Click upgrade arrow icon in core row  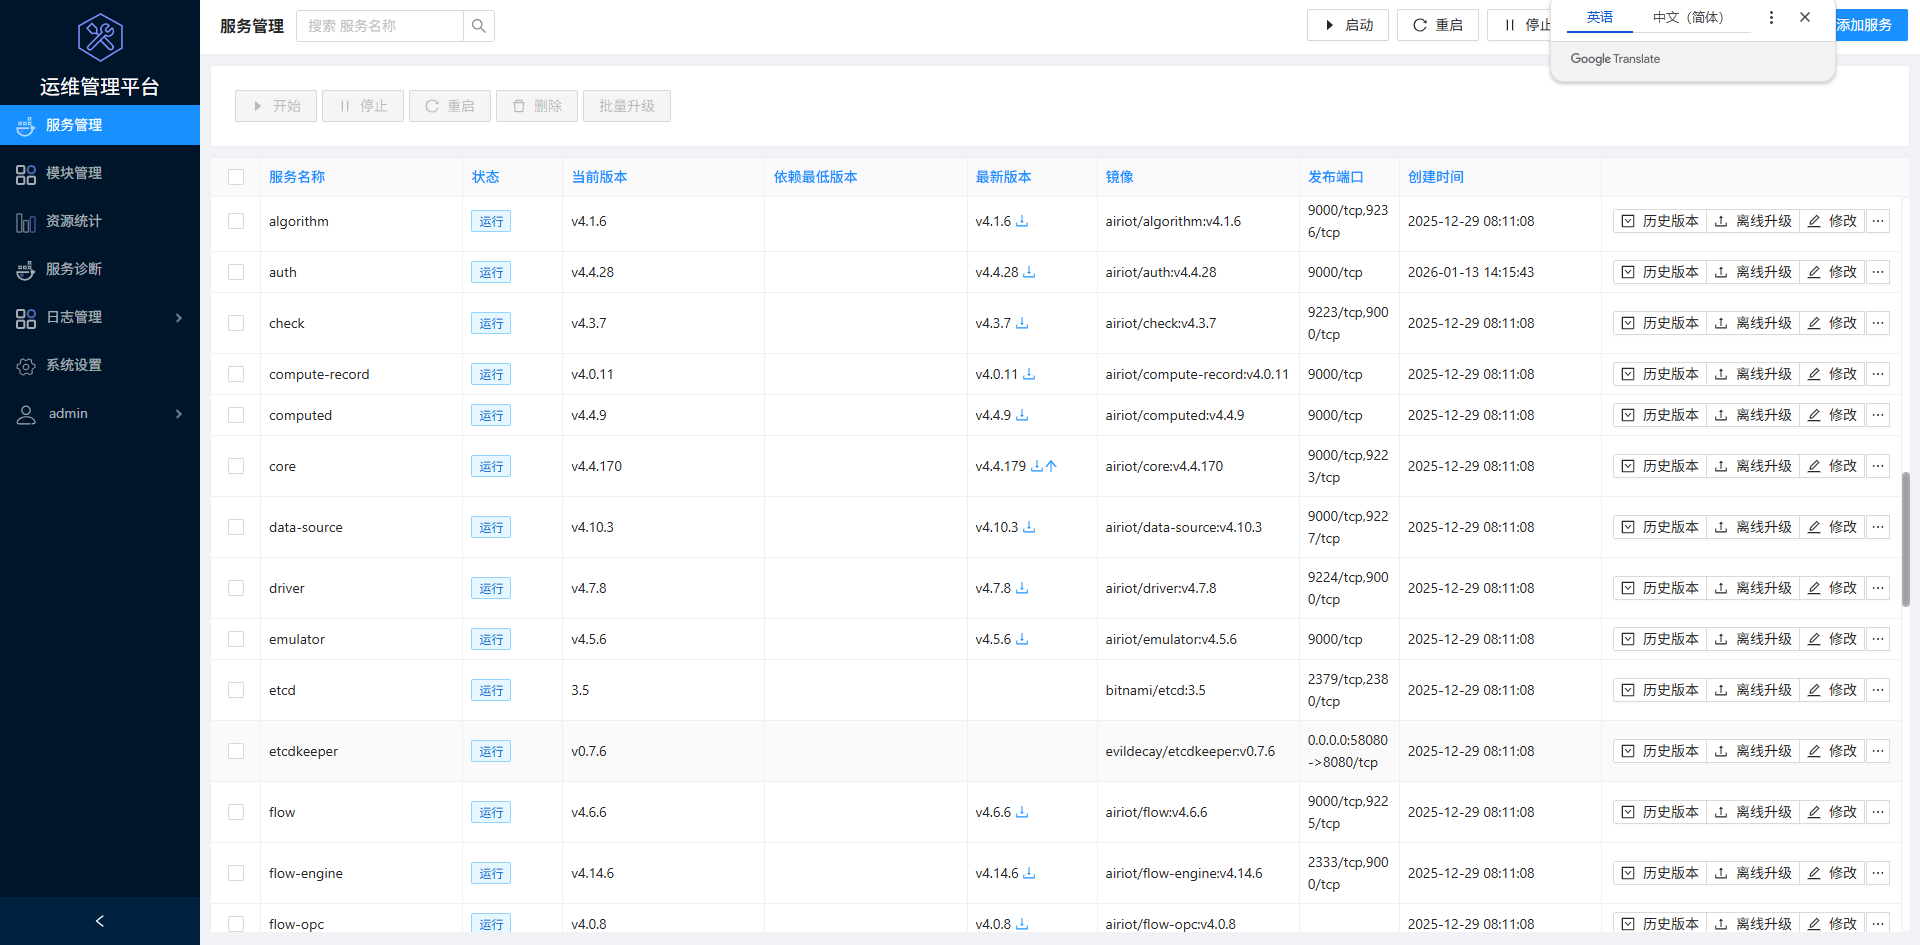coord(1051,466)
